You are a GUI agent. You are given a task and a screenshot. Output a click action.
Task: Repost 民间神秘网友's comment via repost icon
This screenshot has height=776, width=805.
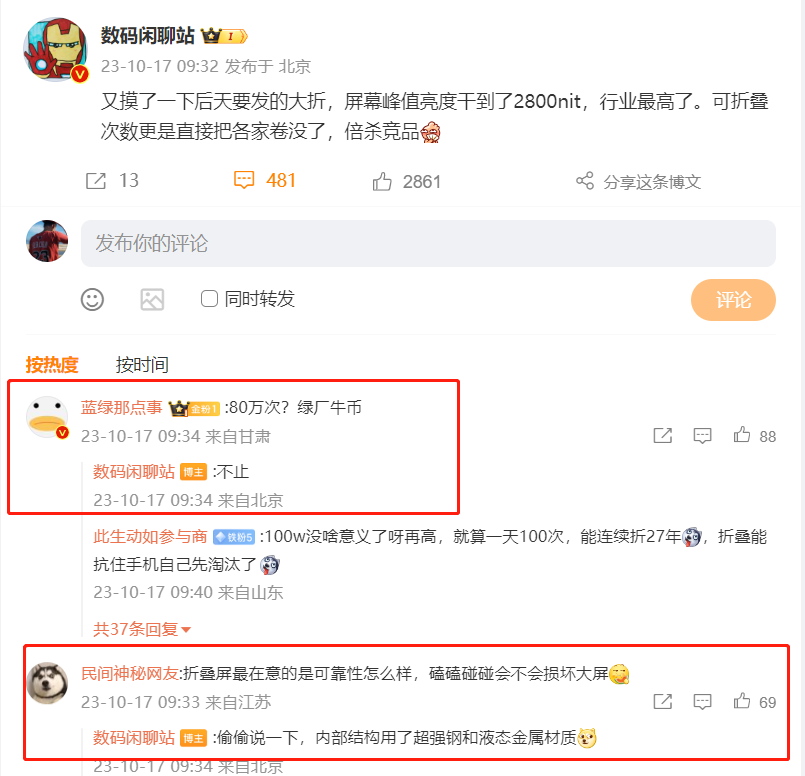coord(663,702)
